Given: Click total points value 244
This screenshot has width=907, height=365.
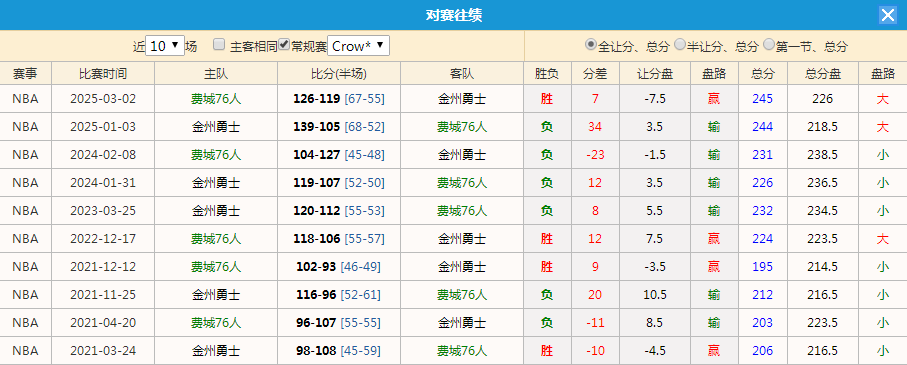Looking at the screenshot, I should tap(762, 127).
